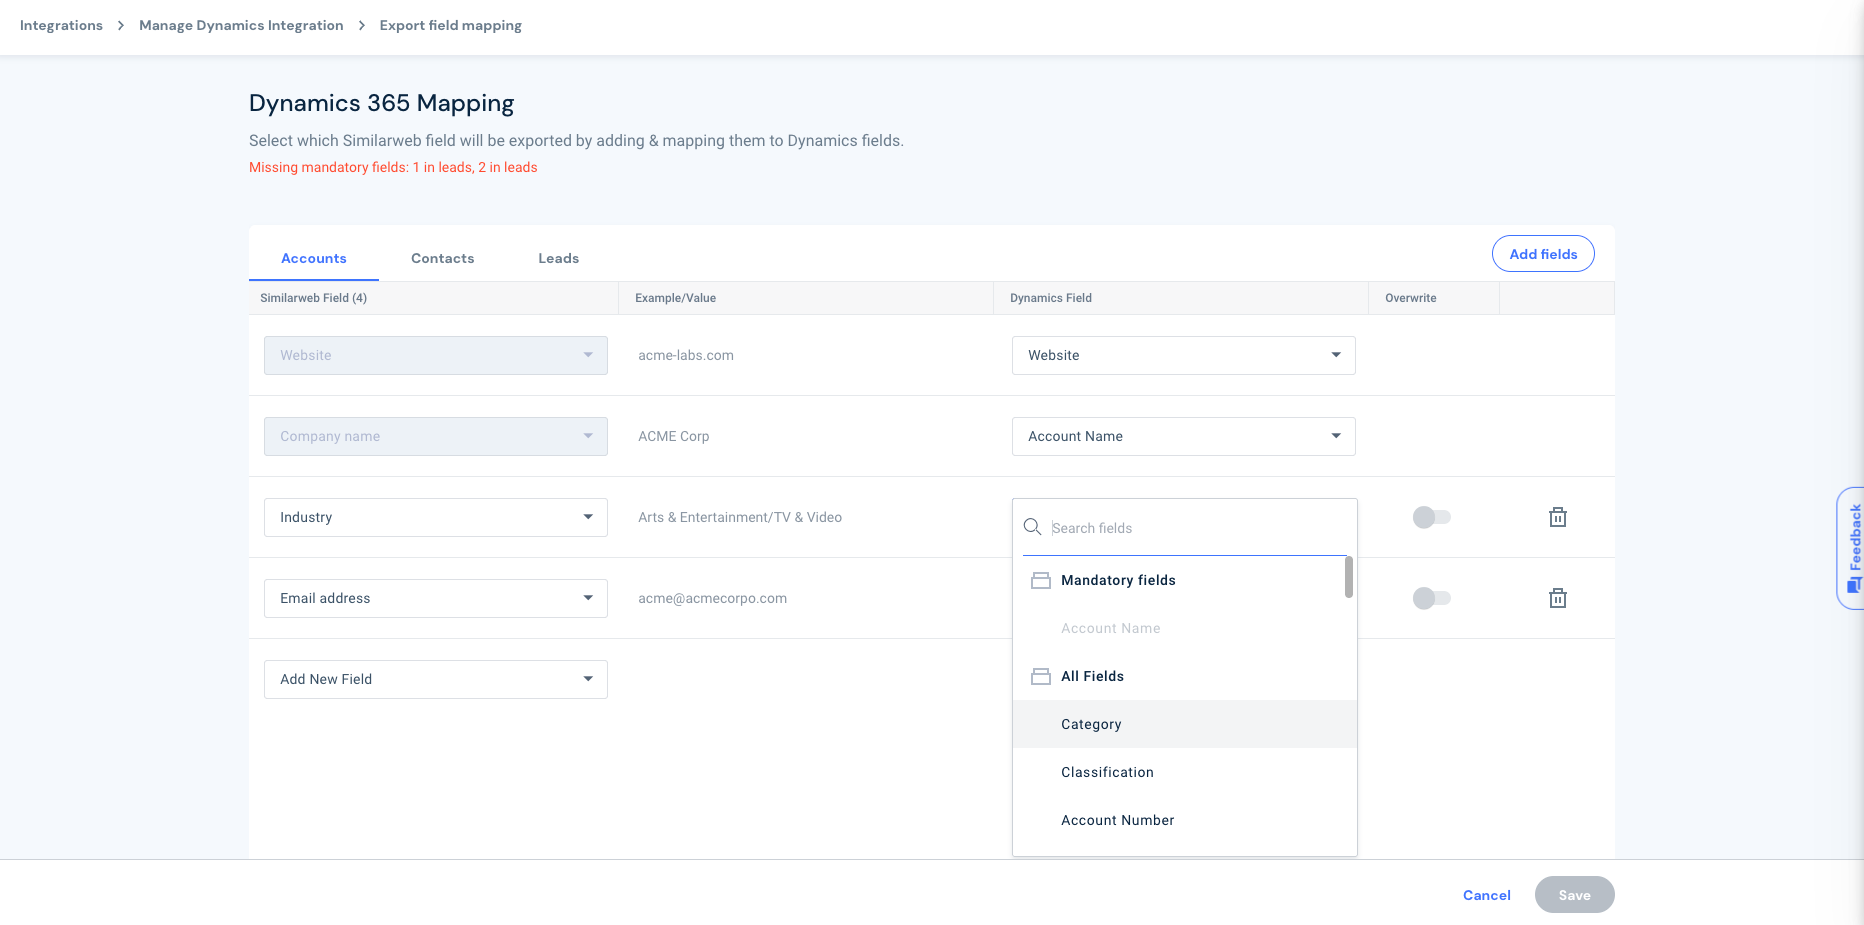Viewport: 1864px width, 925px height.
Task: Open the Feedback side tab
Action: coord(1852,548)
